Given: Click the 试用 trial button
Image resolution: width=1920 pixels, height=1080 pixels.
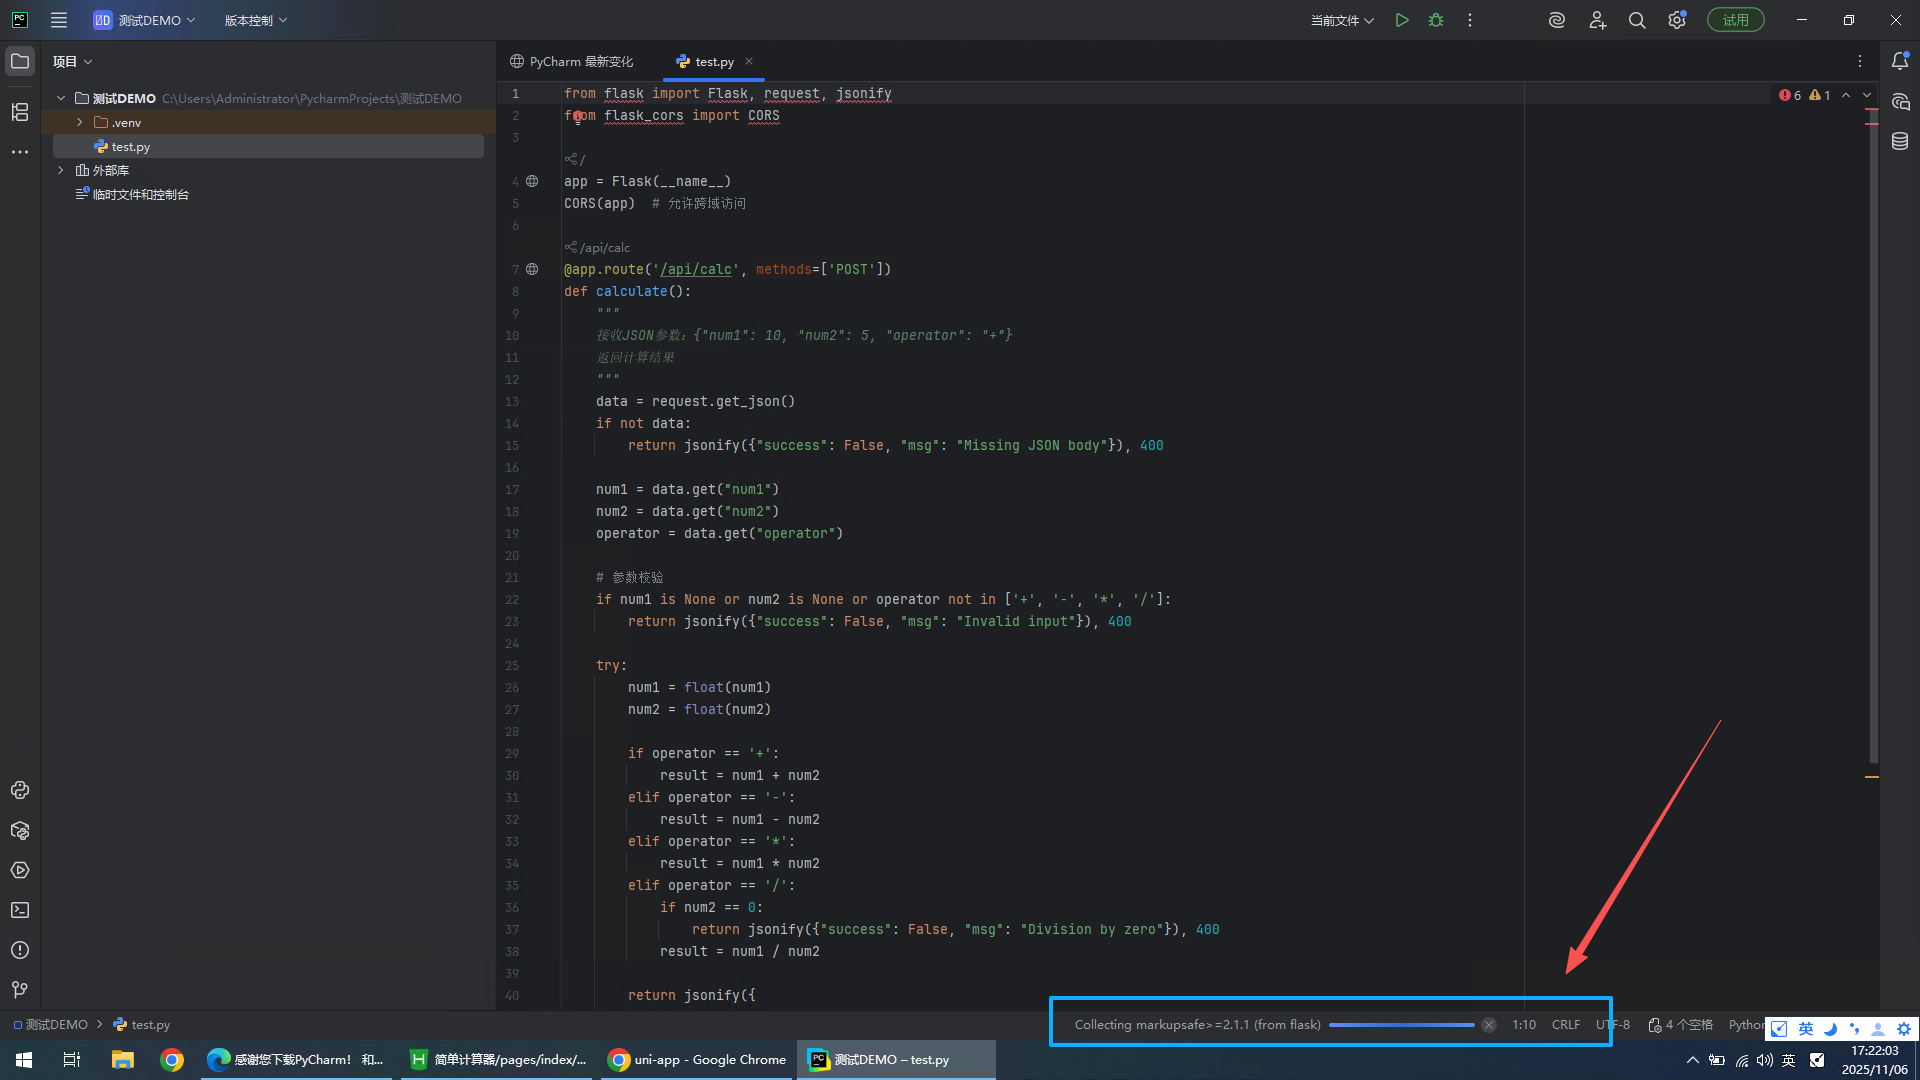Looking at the screenshot, I should [1735, 20].
